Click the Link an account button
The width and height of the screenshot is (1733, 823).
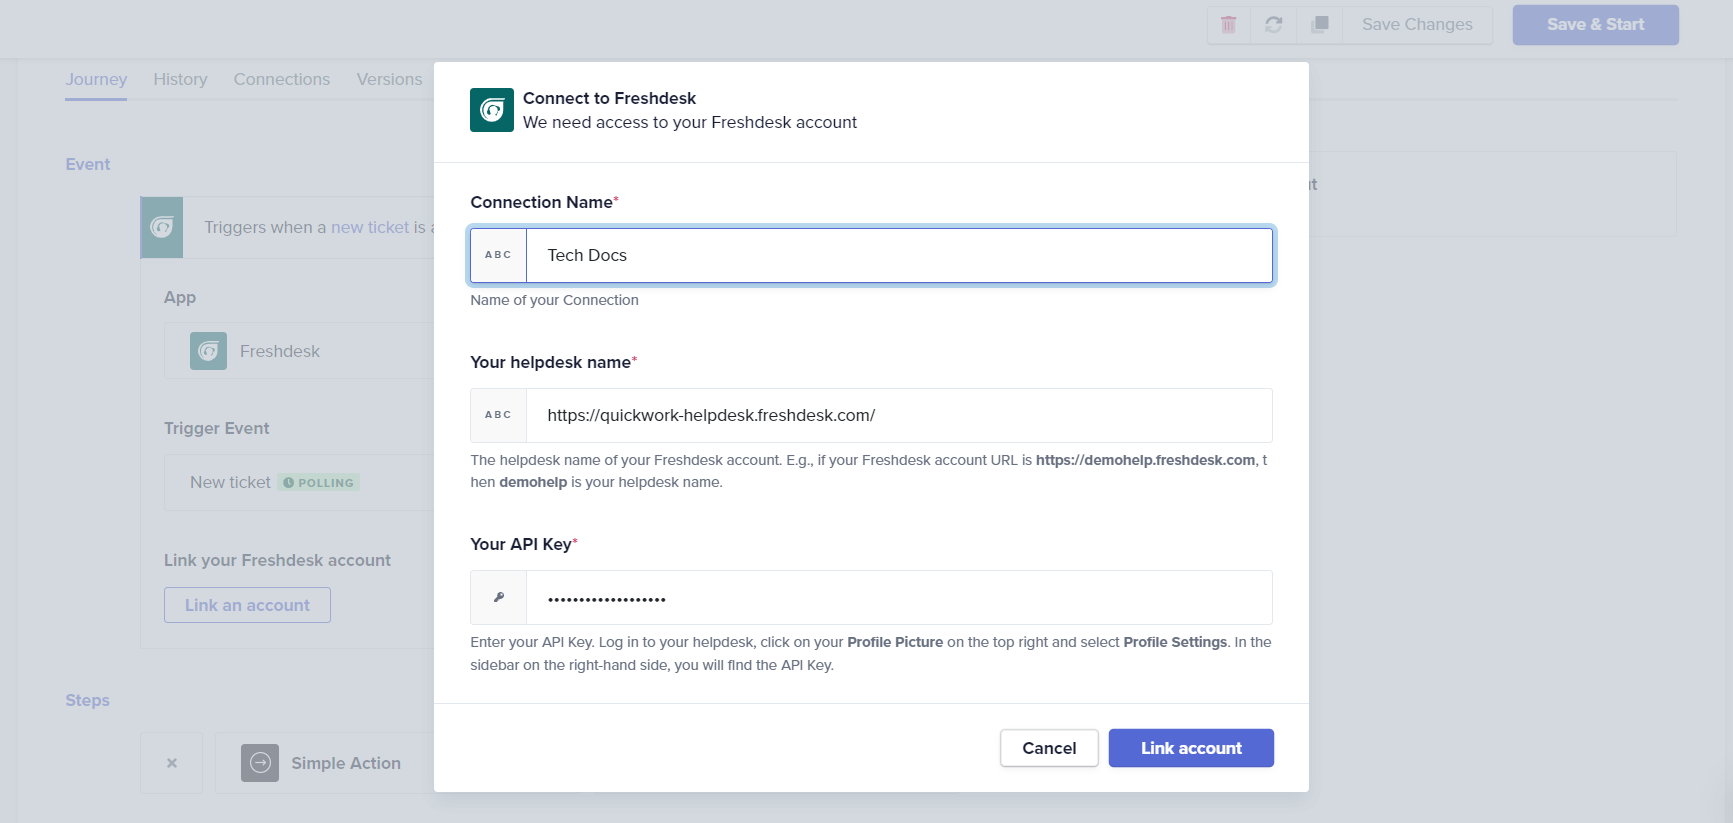coord(247,605)
